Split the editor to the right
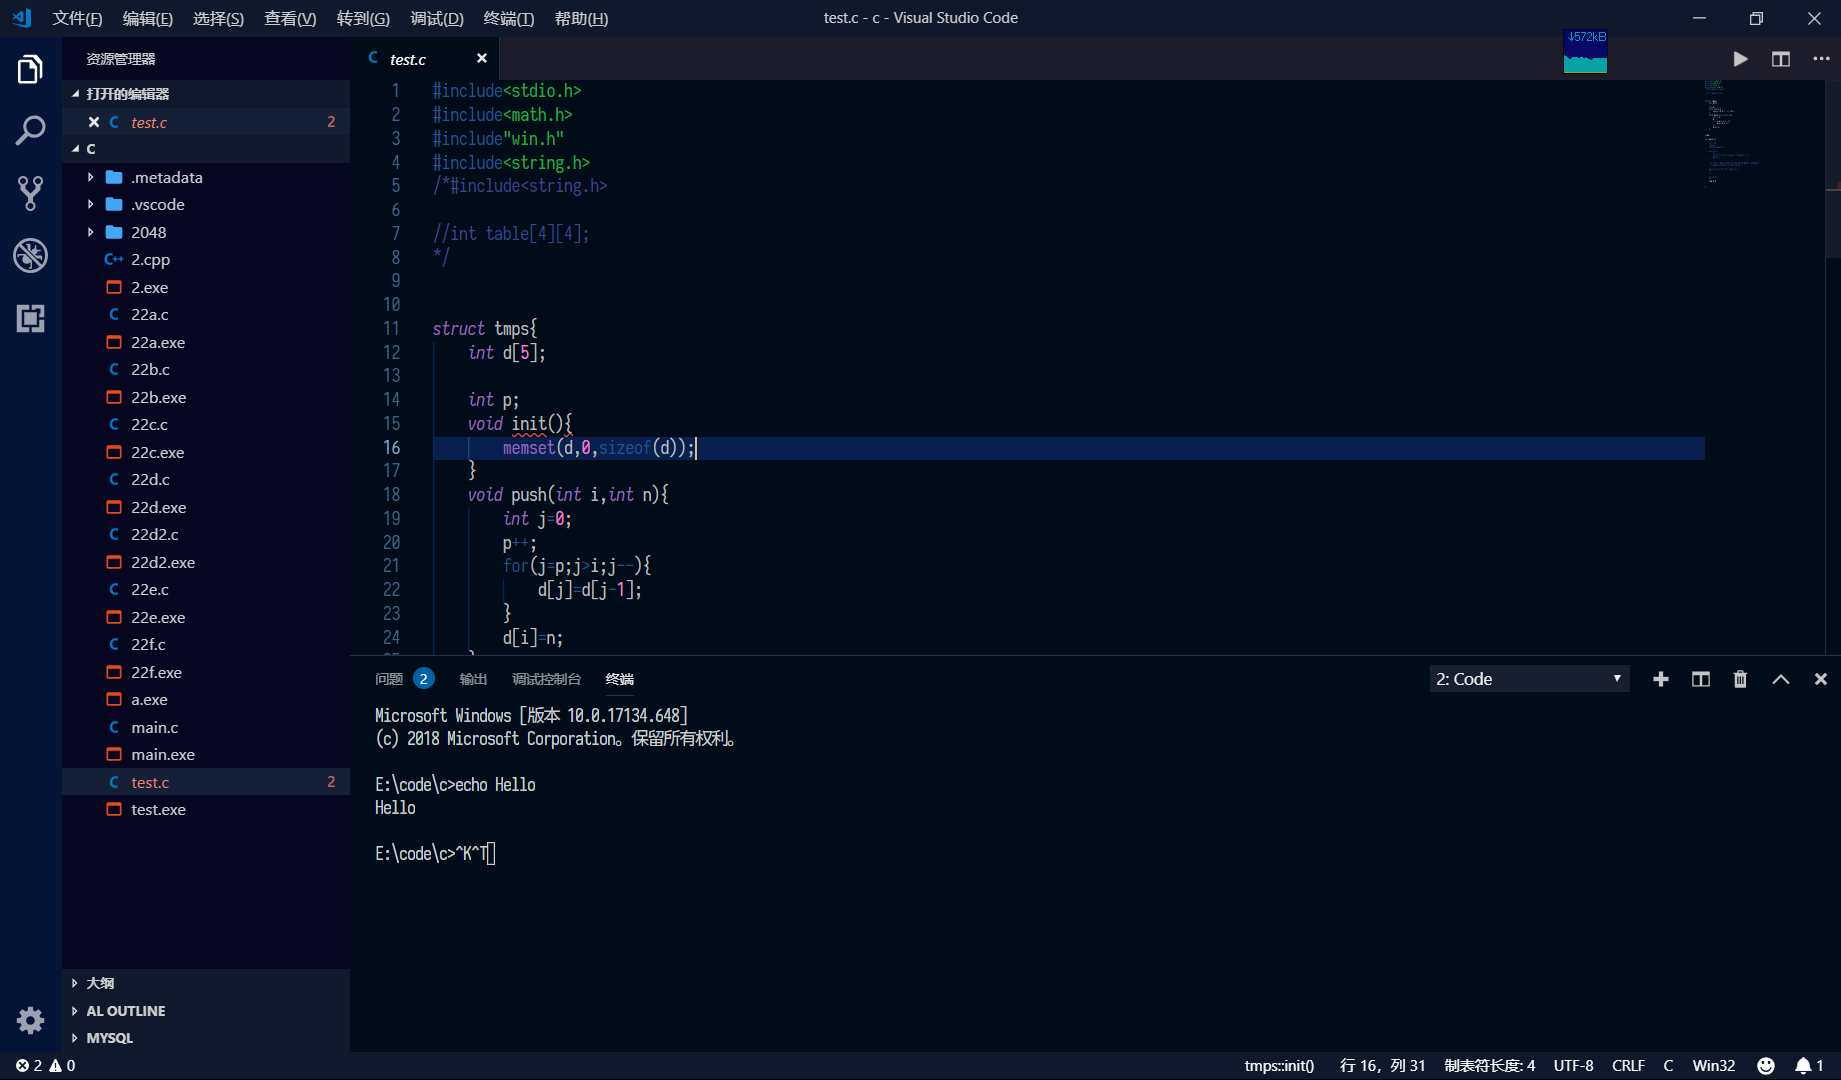This screenshot has height=1080, width=1841. click(x=1781, y=59)
